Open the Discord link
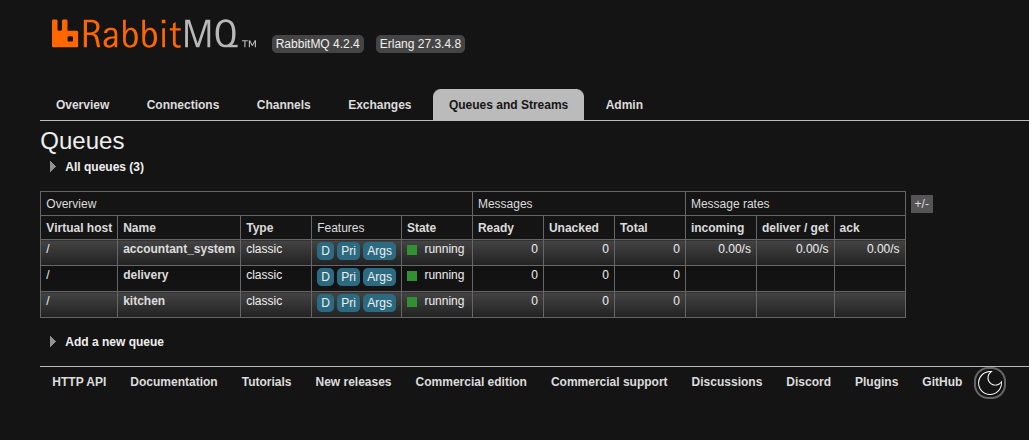Image resolution: width=1029 pixels, height=440 pixels. click(x=808, y=382)
